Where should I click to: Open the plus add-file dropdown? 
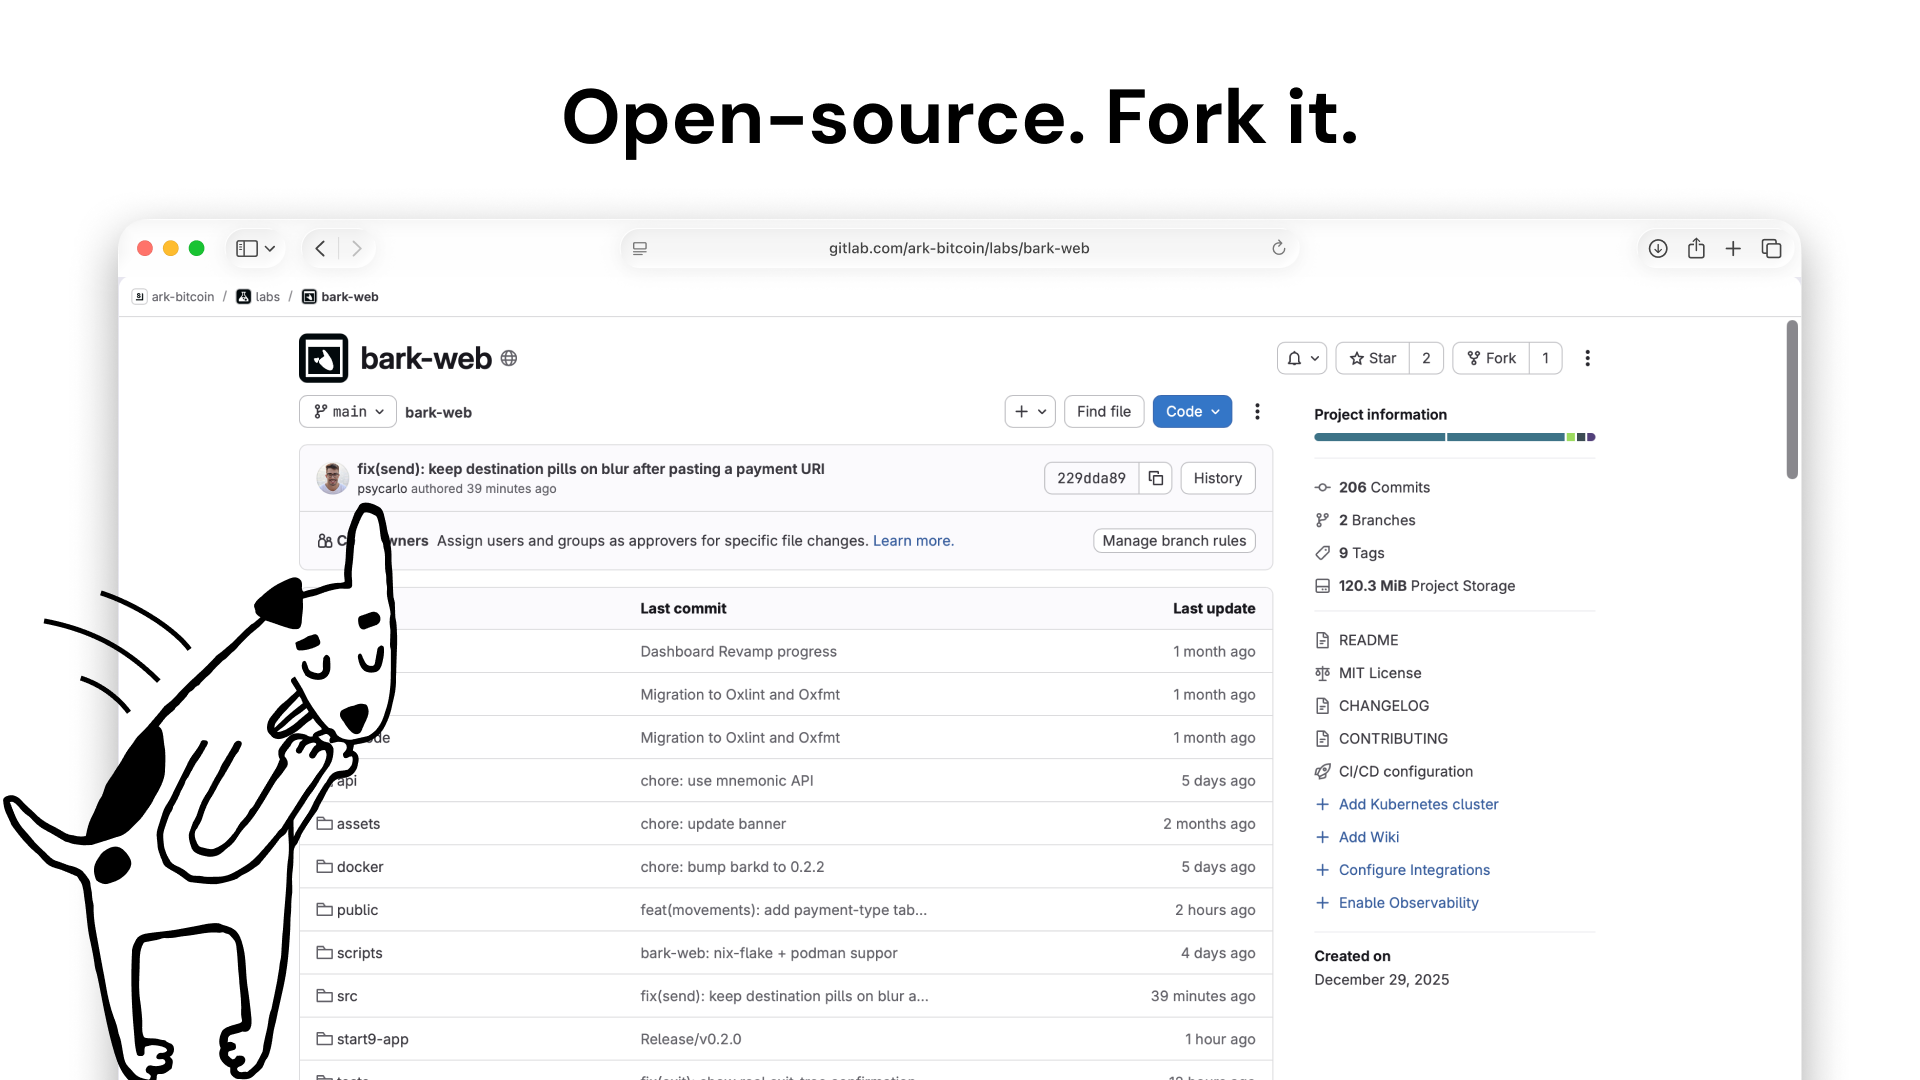(1030, 412)
